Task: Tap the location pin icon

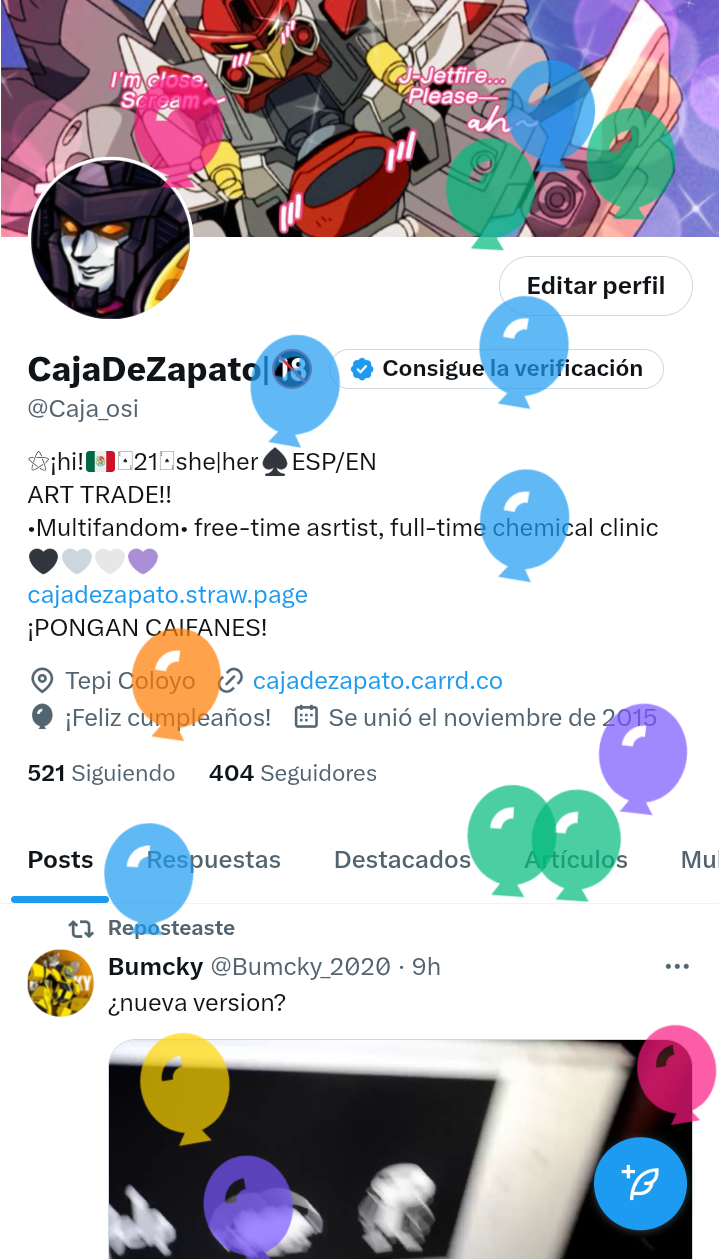Action: 42,682
